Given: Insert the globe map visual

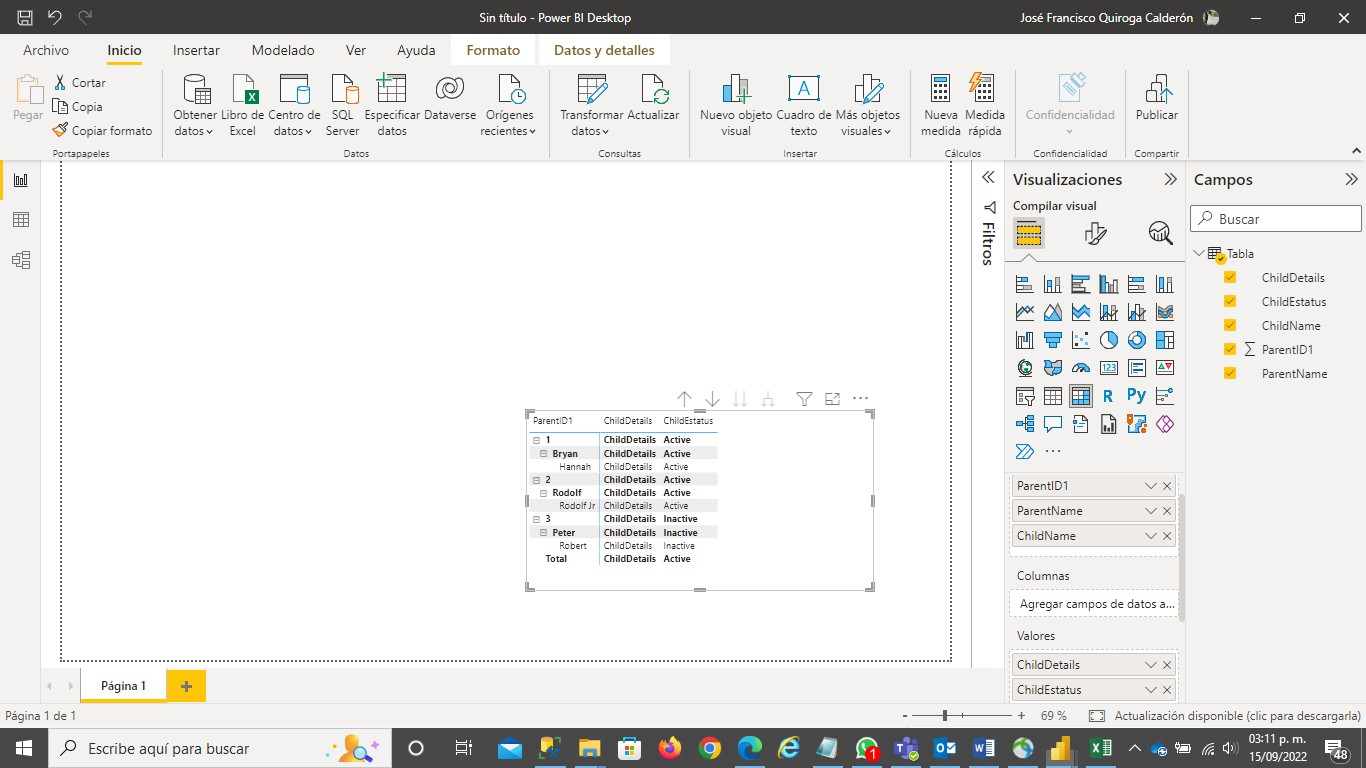Looking at the screenshot, I should (1024, 368).
